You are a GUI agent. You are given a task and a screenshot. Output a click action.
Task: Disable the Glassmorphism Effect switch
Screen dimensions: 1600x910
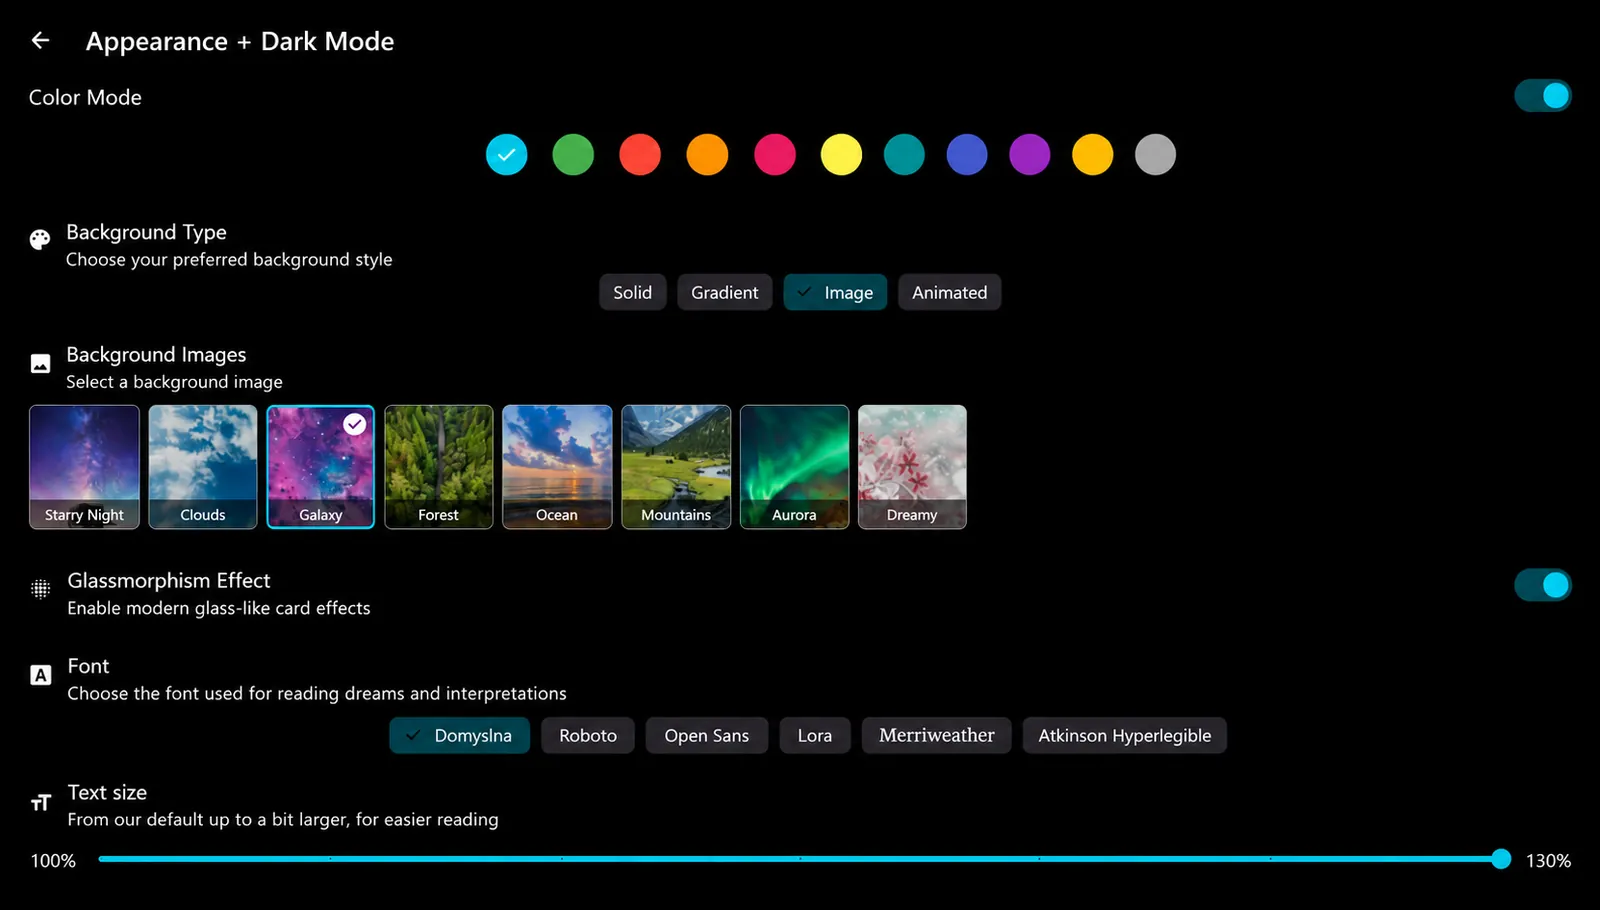coord(1543,585)
